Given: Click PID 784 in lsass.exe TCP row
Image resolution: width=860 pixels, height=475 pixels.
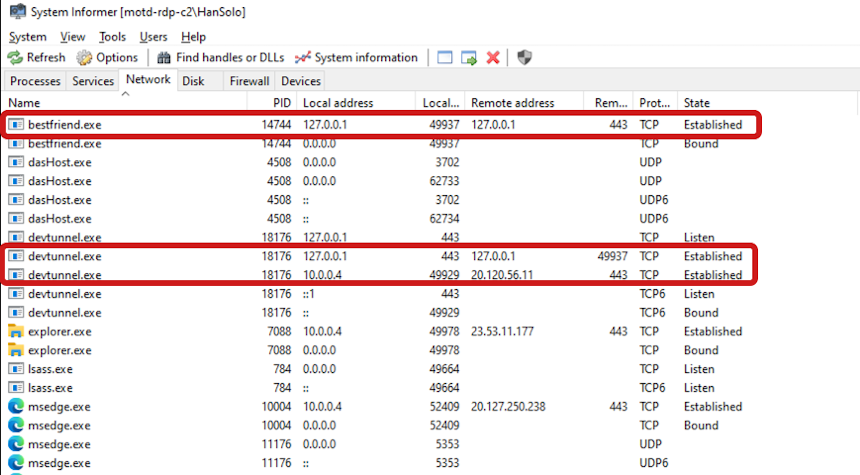Looking at the screenshot, I should (x=282, y=369).
